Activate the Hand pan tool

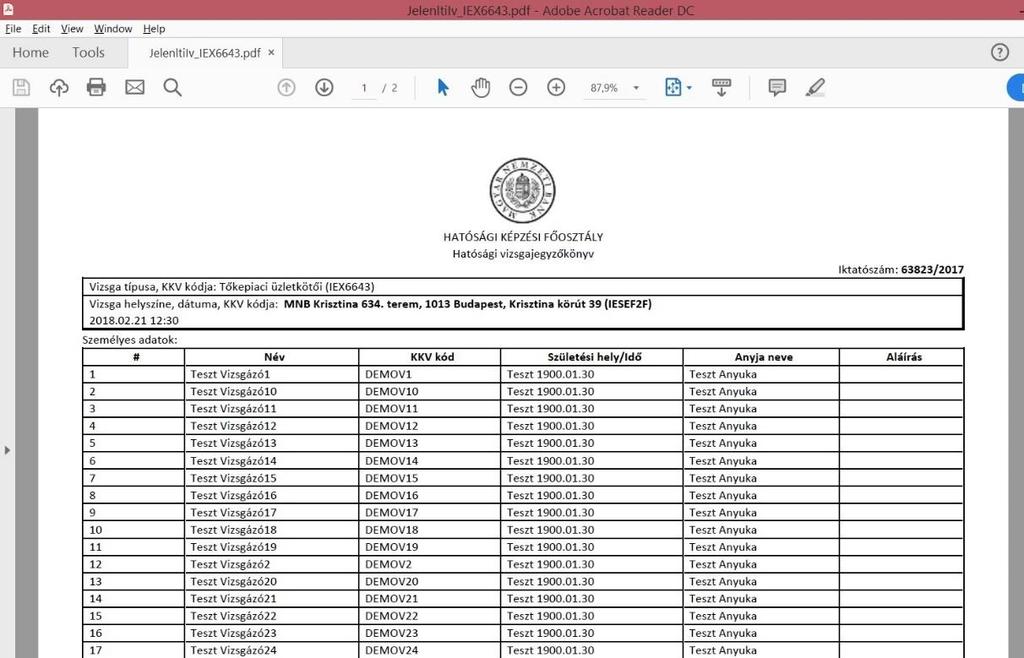(481, 87)
